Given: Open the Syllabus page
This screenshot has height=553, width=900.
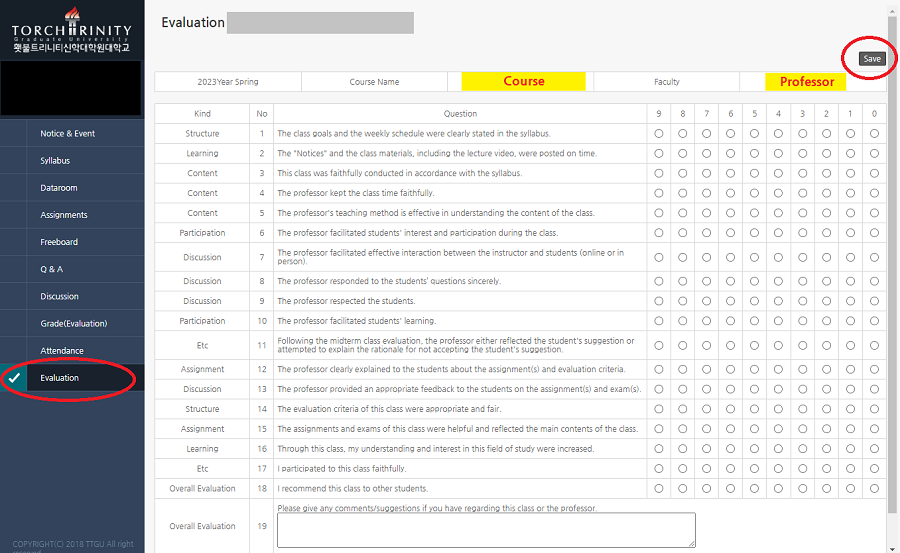Looking at the screenshot, I should click(x=55, y=161).
